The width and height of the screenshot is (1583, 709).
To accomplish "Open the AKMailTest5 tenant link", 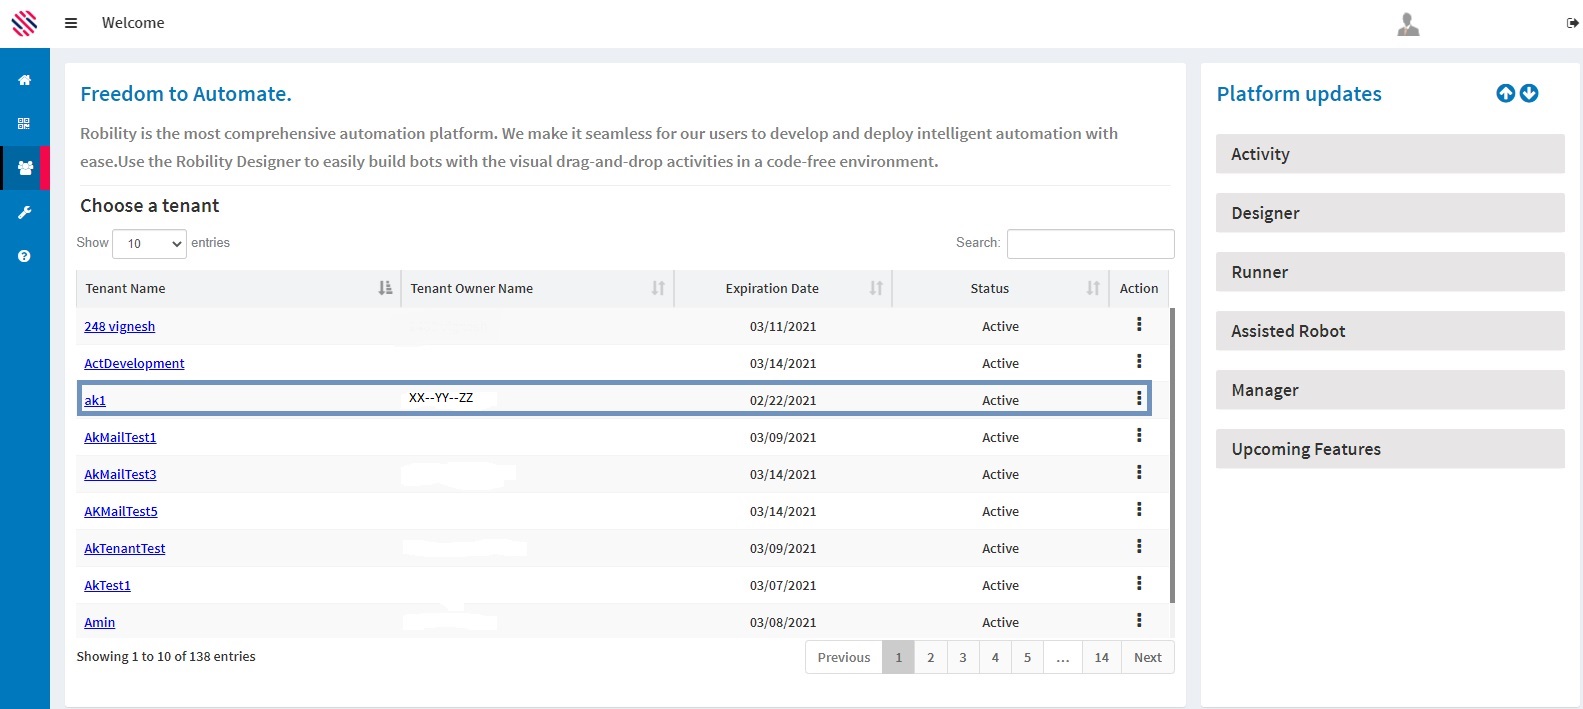I will click(121, 511).
